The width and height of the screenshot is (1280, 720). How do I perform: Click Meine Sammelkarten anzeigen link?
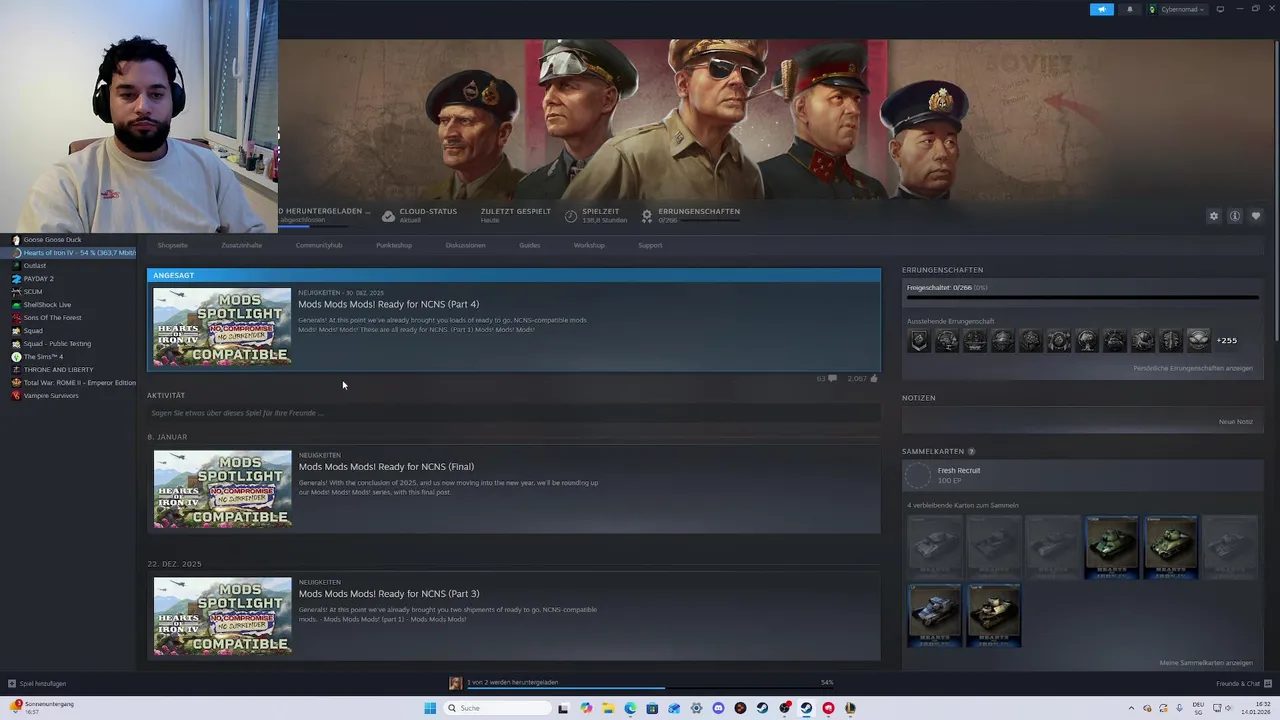click(x=1206, y=663)
